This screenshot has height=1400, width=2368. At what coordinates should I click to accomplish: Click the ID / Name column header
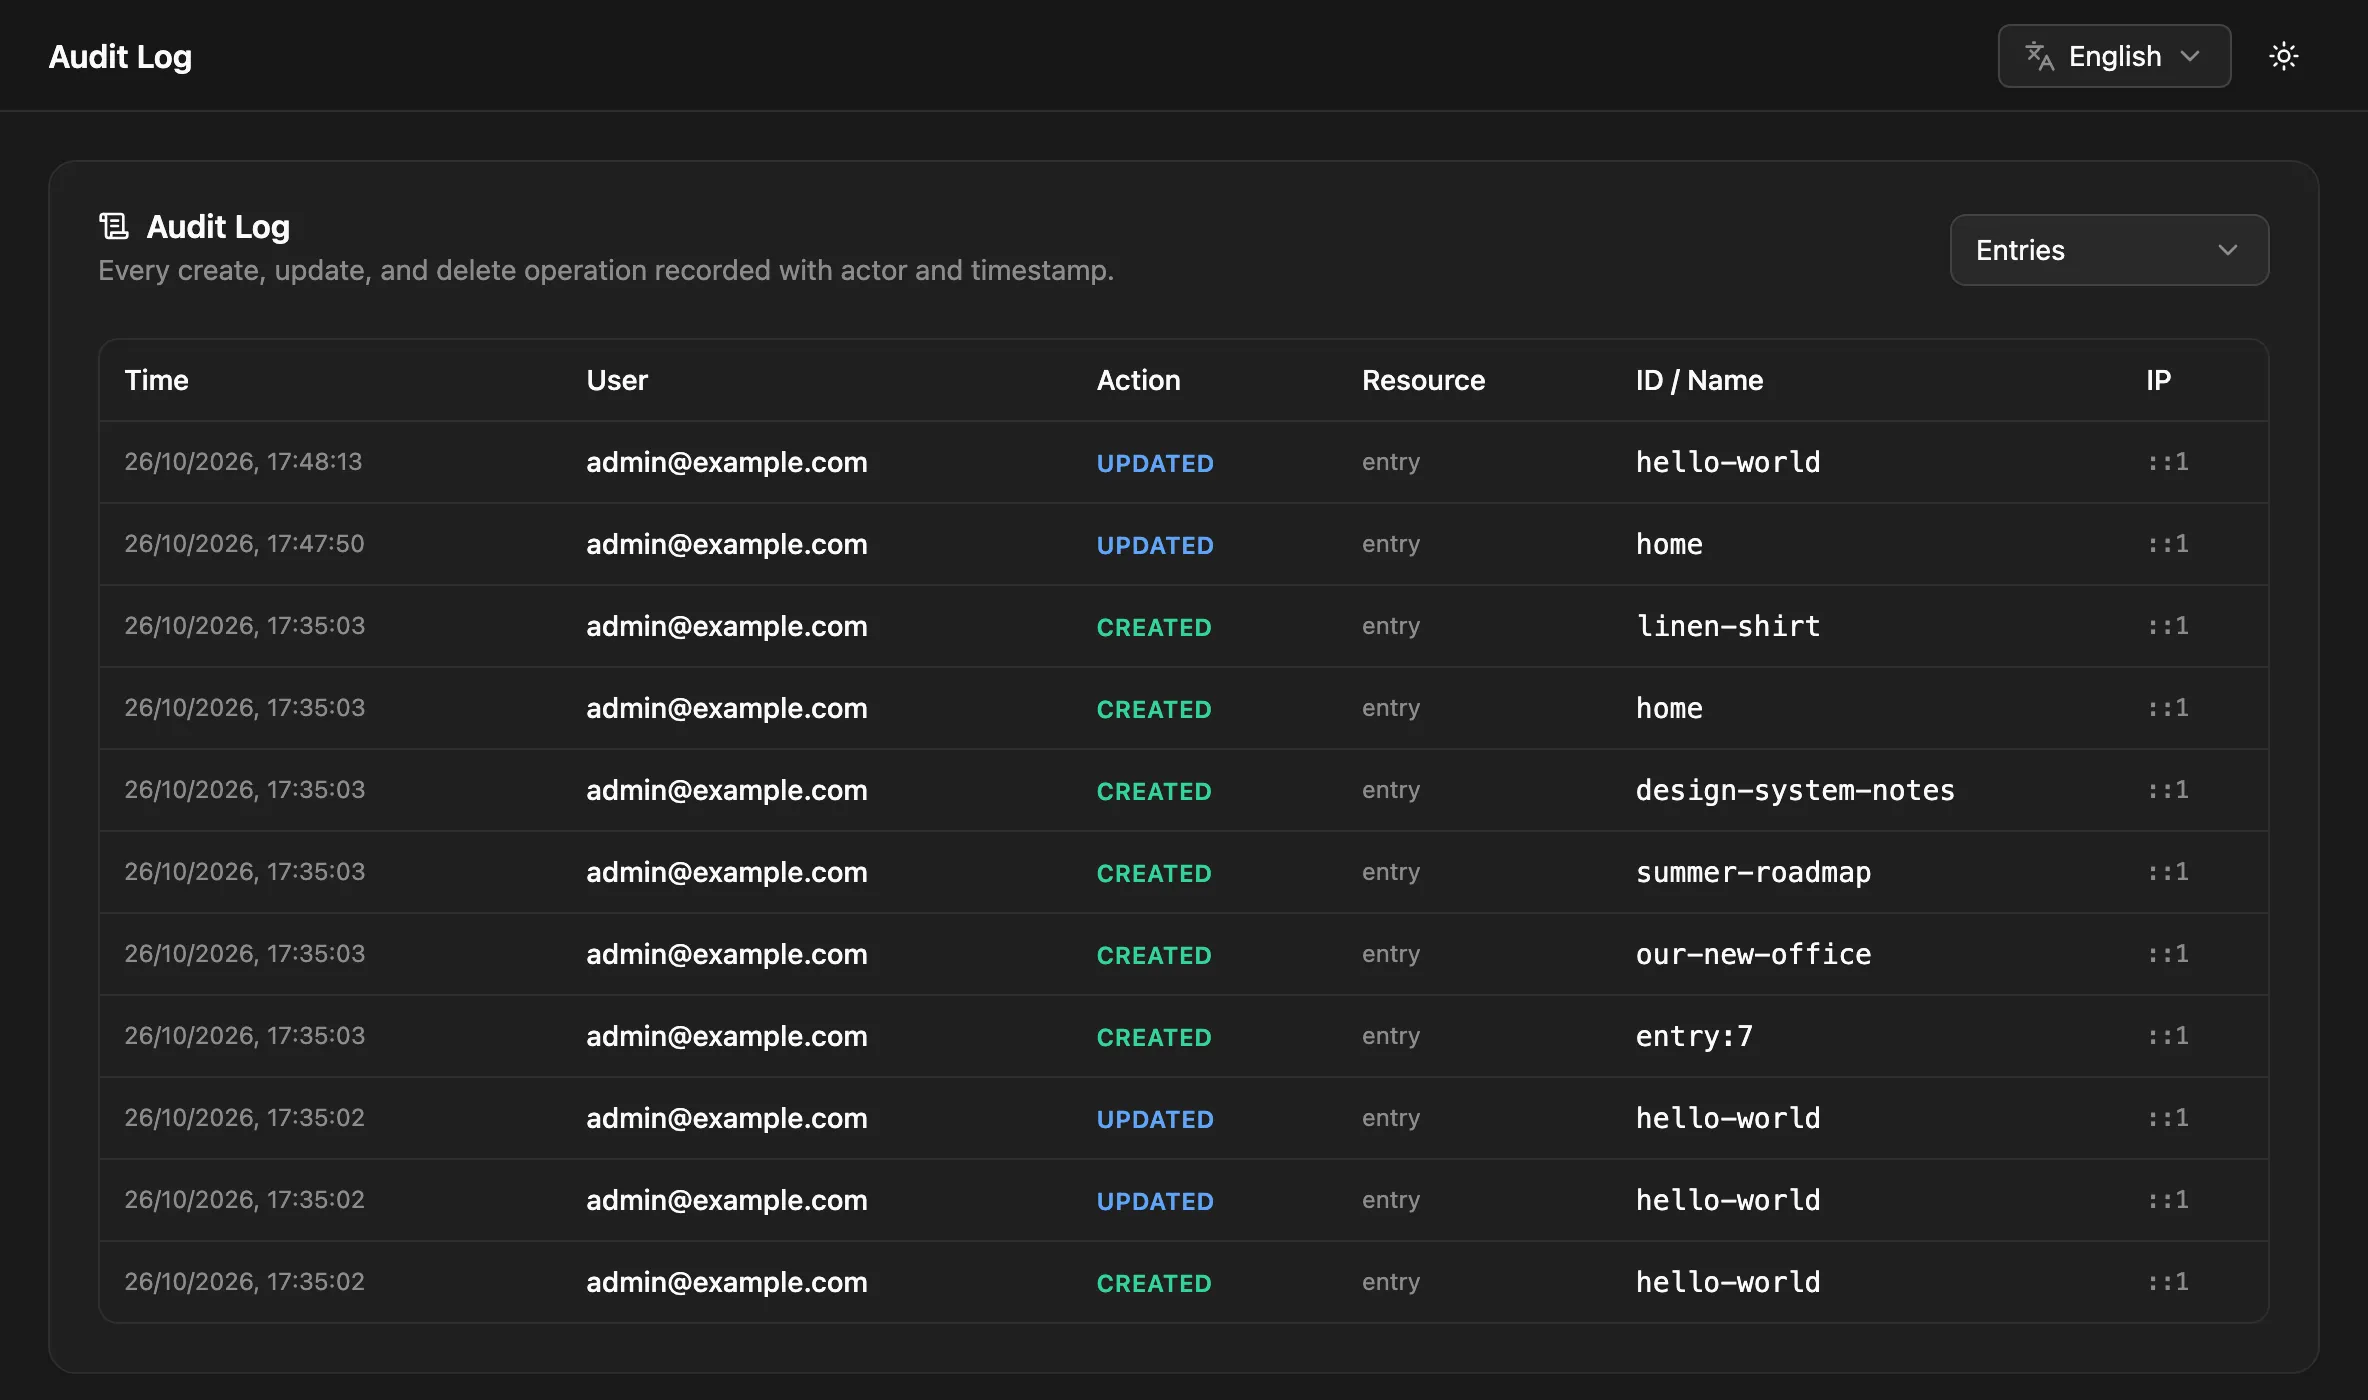tap(1699, 380)
